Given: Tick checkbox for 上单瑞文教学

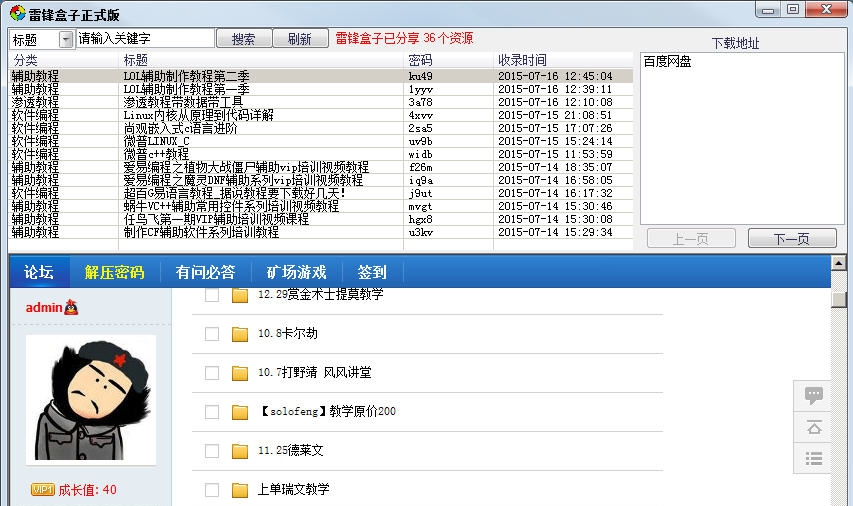Looking at the screenshot, I should pyautogui.click(x=212, y=490).
